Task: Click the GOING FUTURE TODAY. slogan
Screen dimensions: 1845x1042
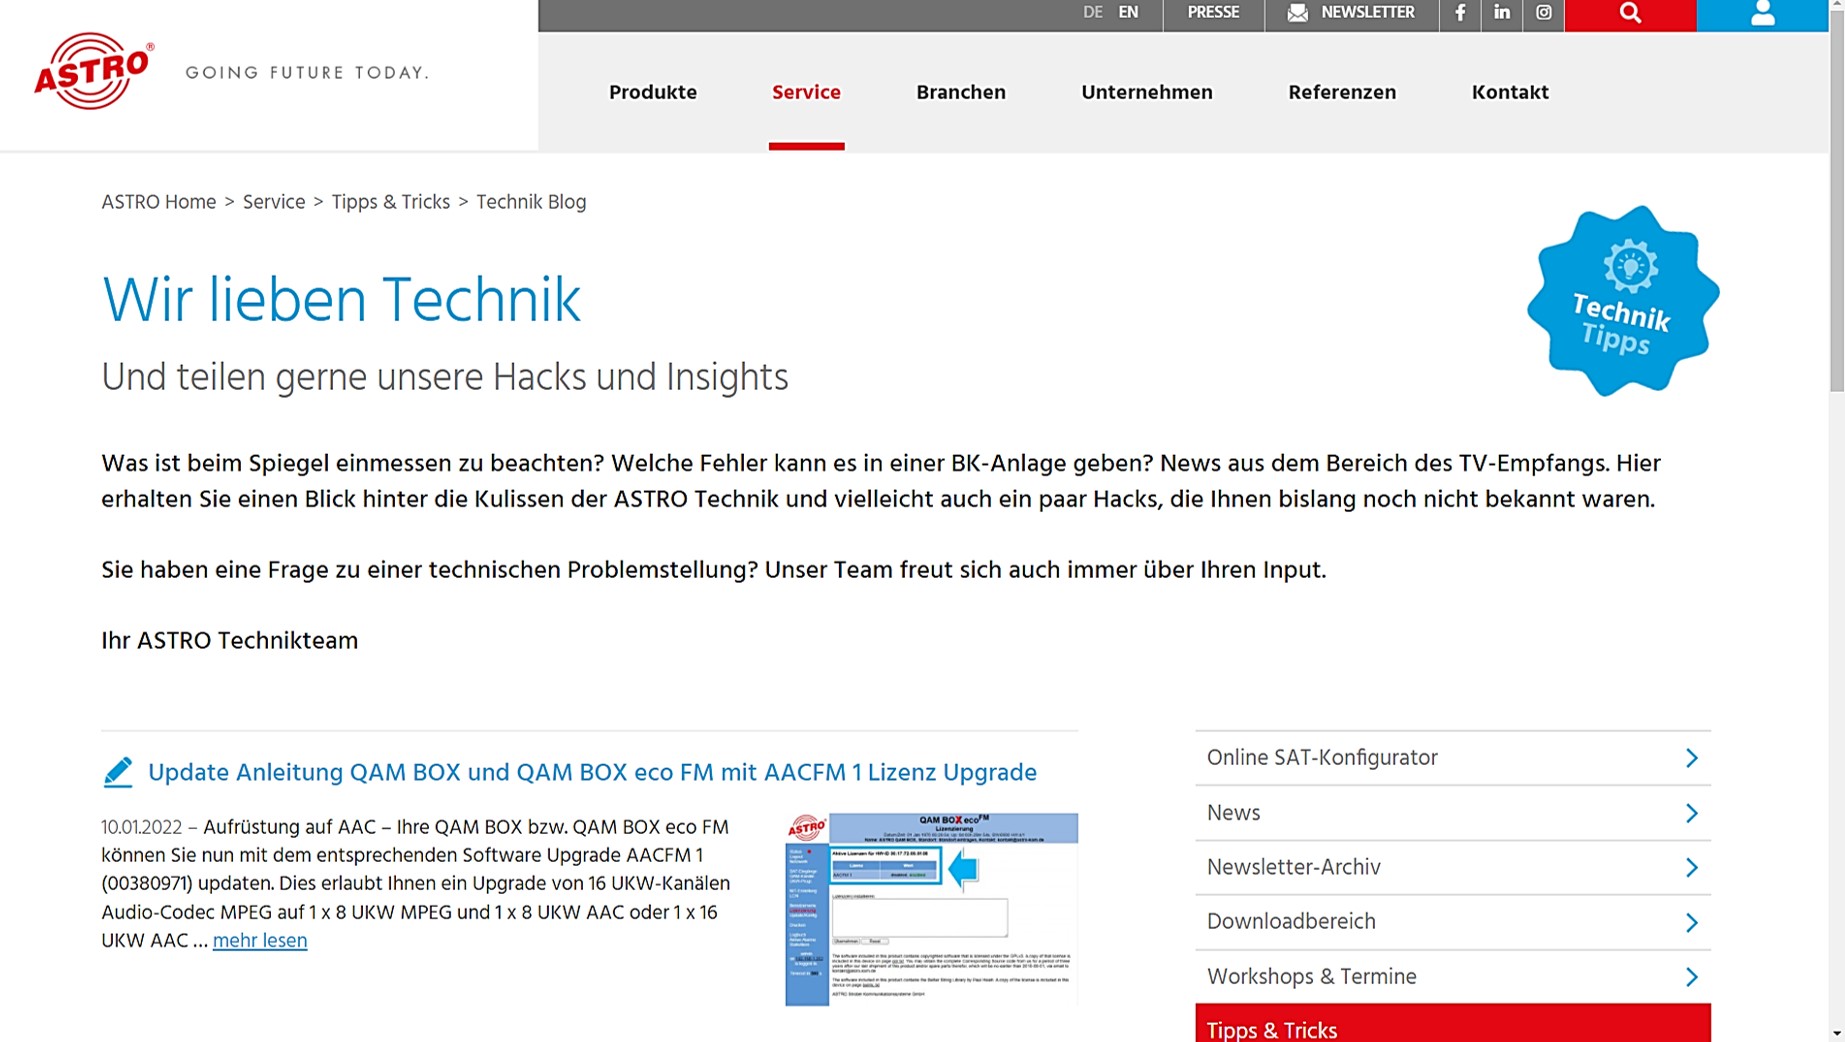Action: (x=307, y=72)
